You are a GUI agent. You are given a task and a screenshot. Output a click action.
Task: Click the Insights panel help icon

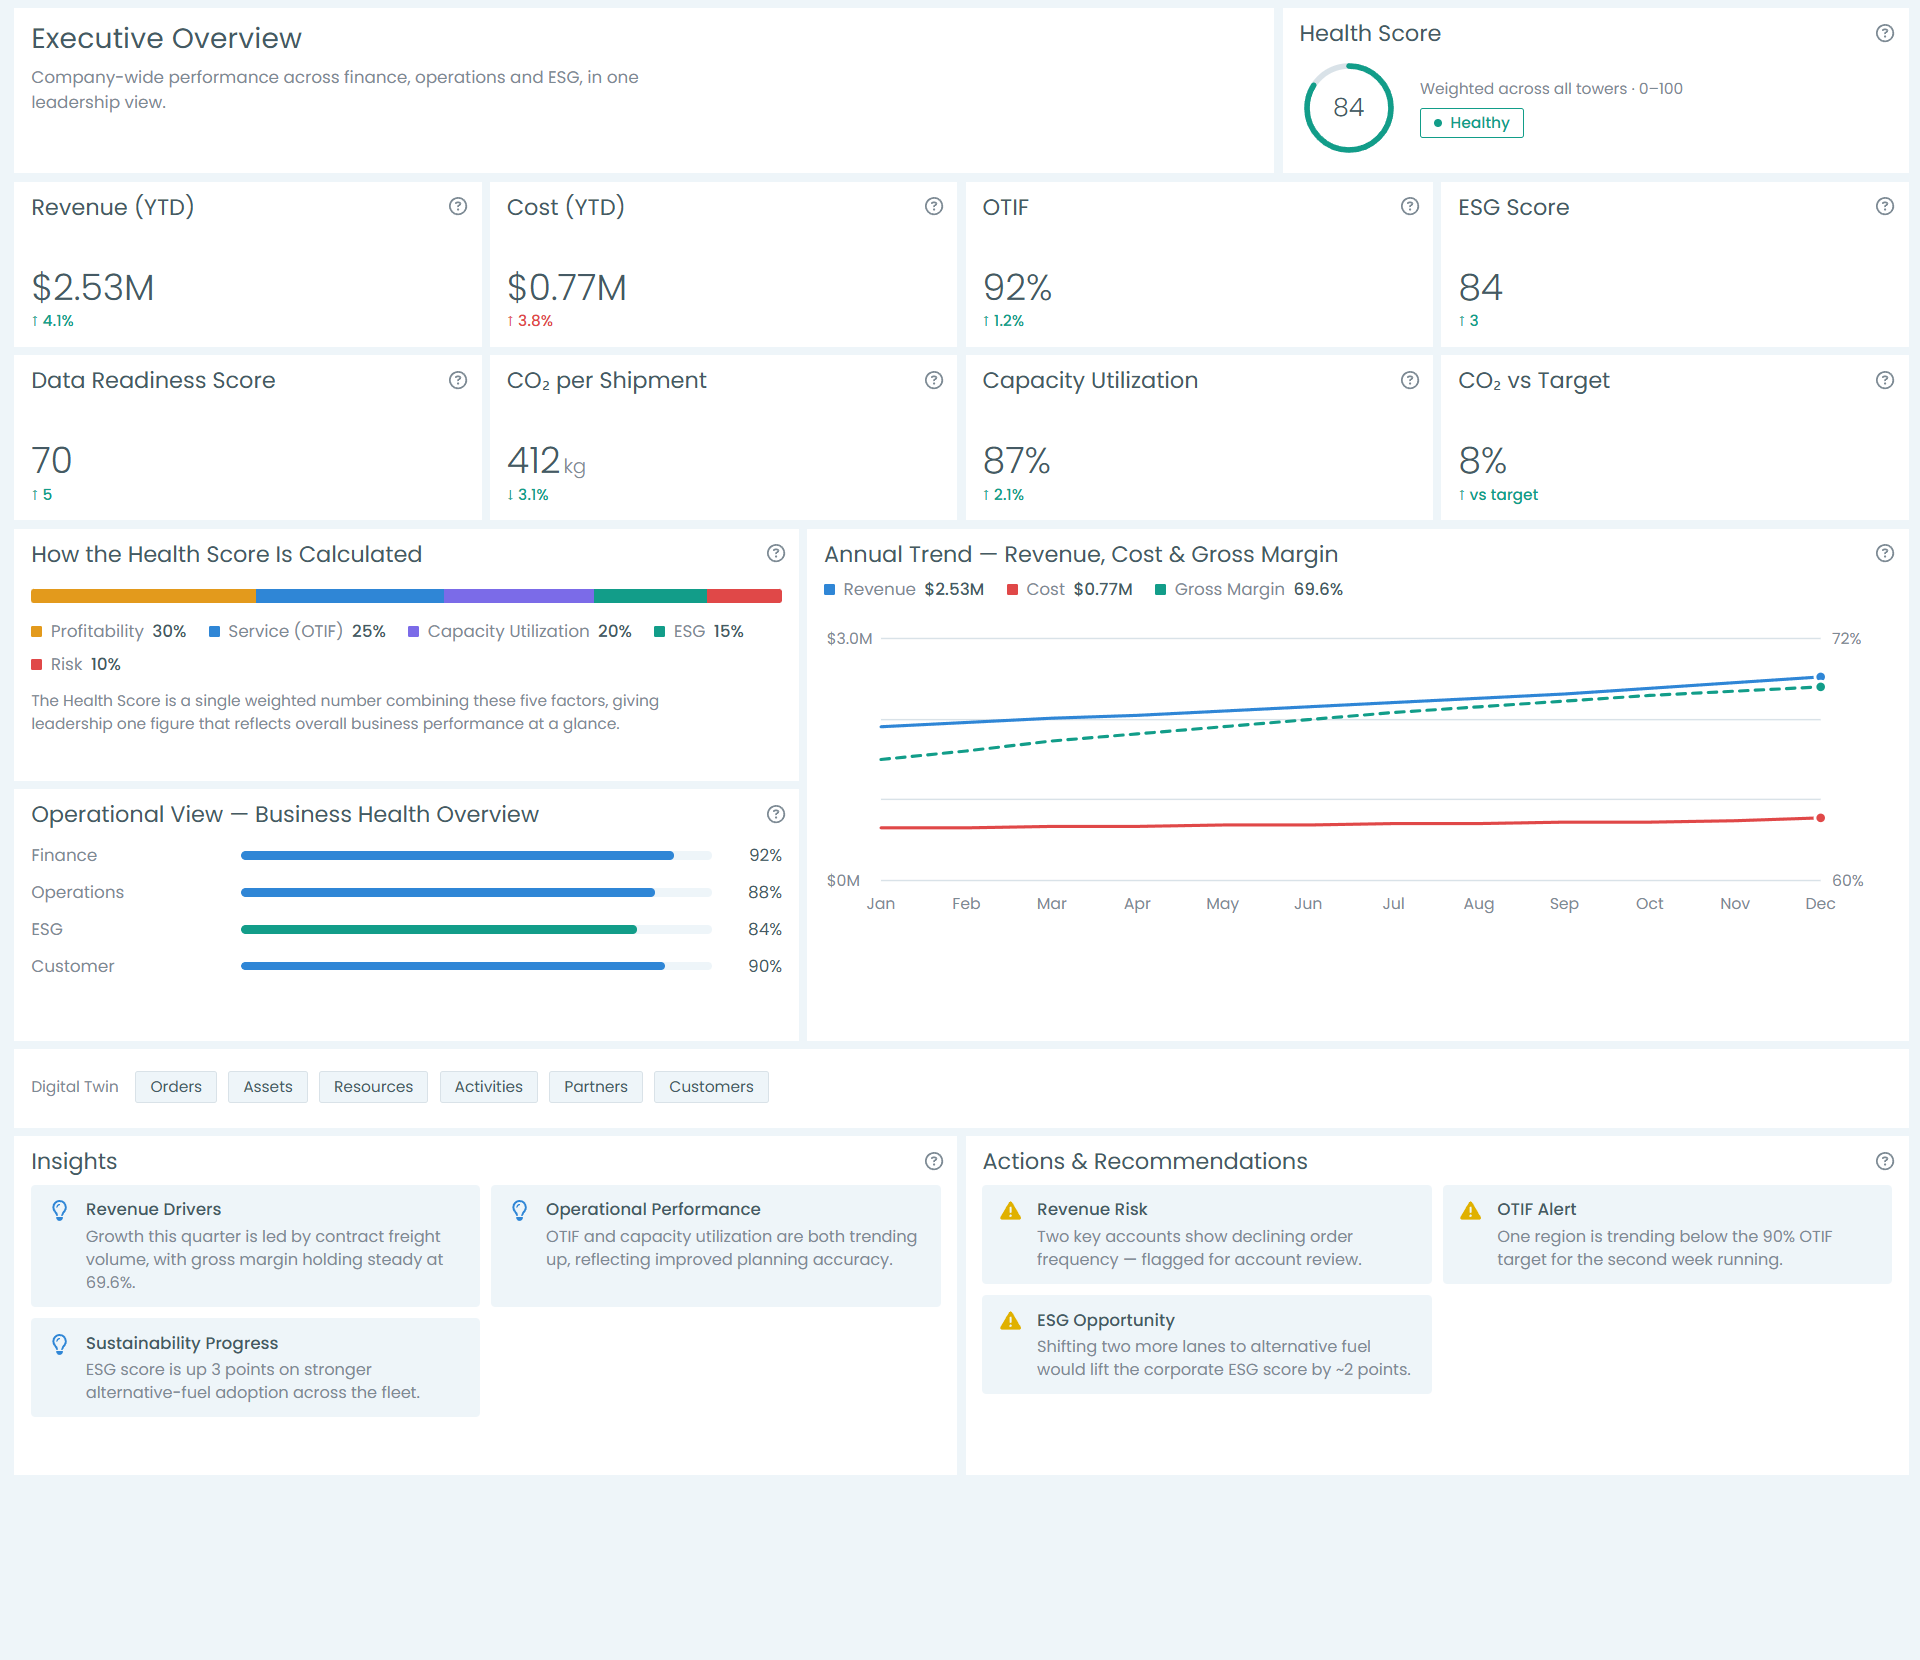pos(934,1161)
